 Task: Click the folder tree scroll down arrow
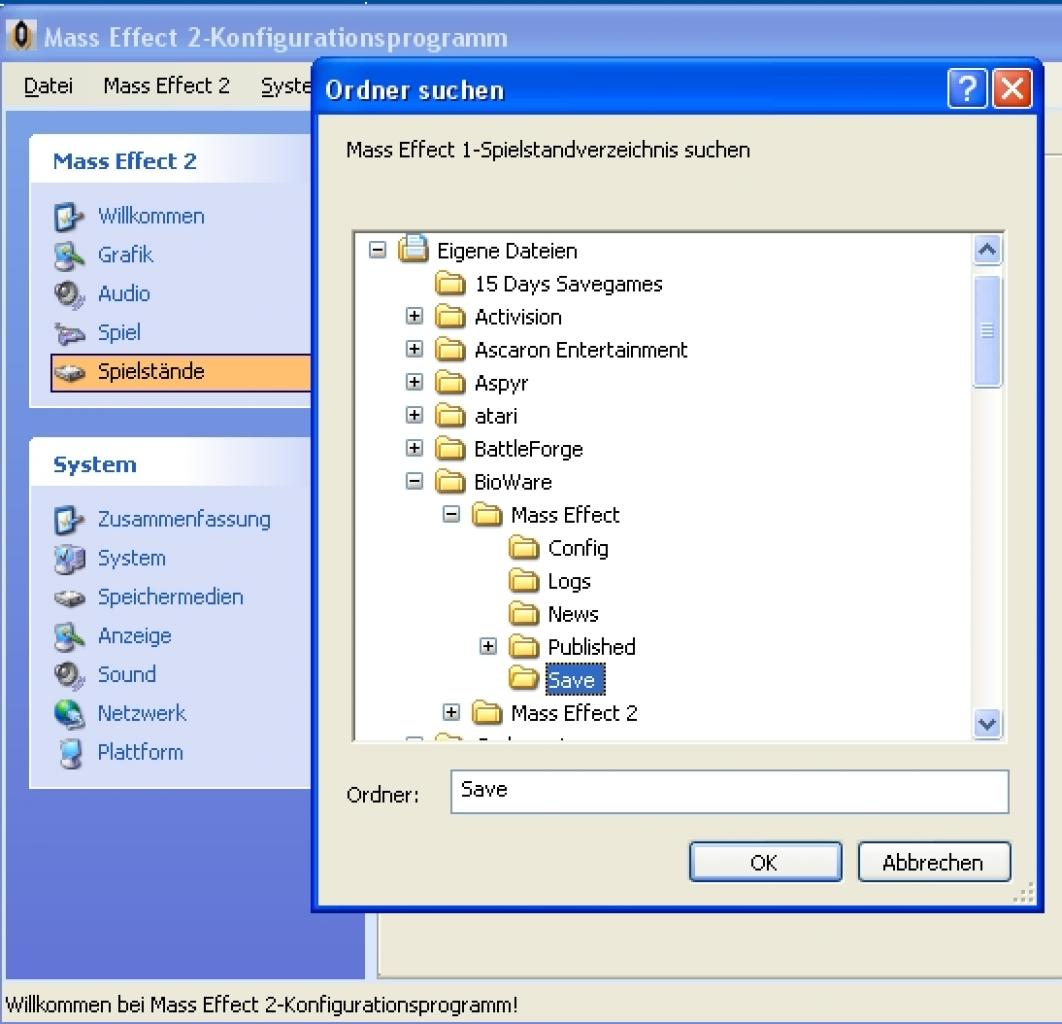[x=987, y=724]
